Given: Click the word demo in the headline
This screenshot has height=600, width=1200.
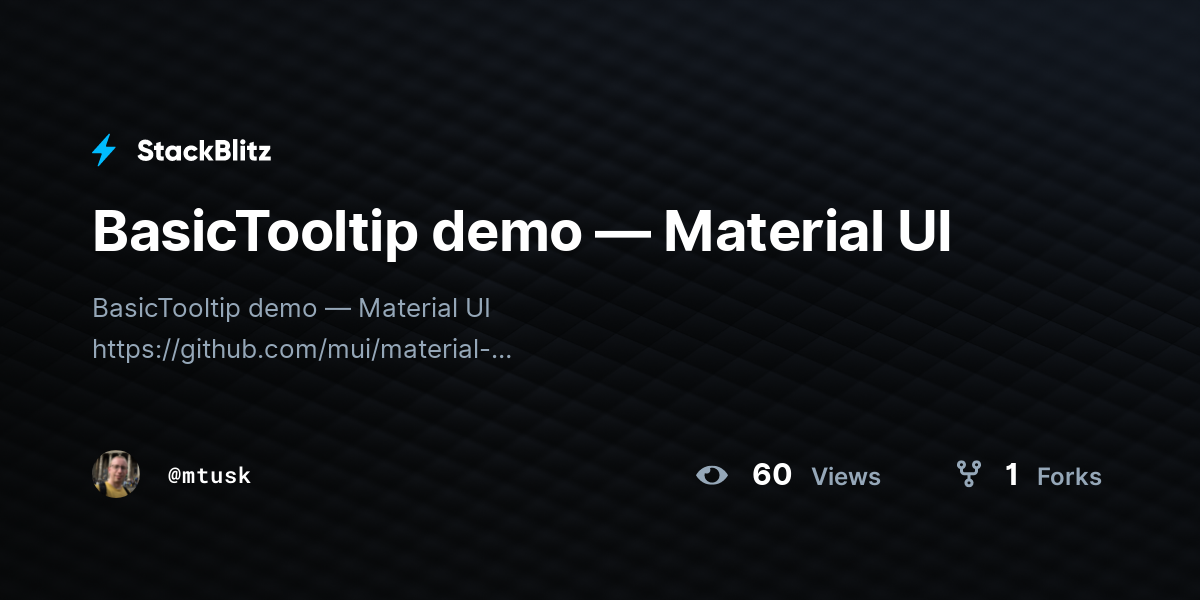Looking at the screenshot, I should pyautogui.click(x=507, y=234).
